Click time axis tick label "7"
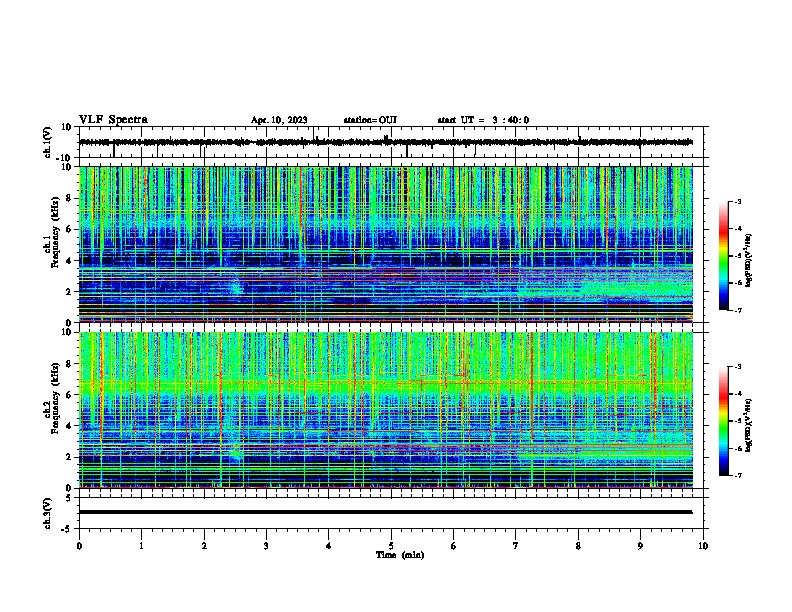 click(x=516, y=546)
